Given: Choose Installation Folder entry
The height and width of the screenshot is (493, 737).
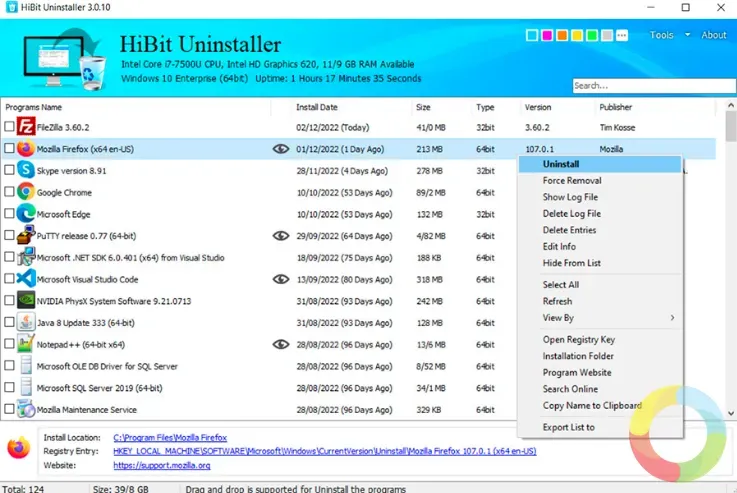Looking at the screenshot, I should tap(600, 356).
